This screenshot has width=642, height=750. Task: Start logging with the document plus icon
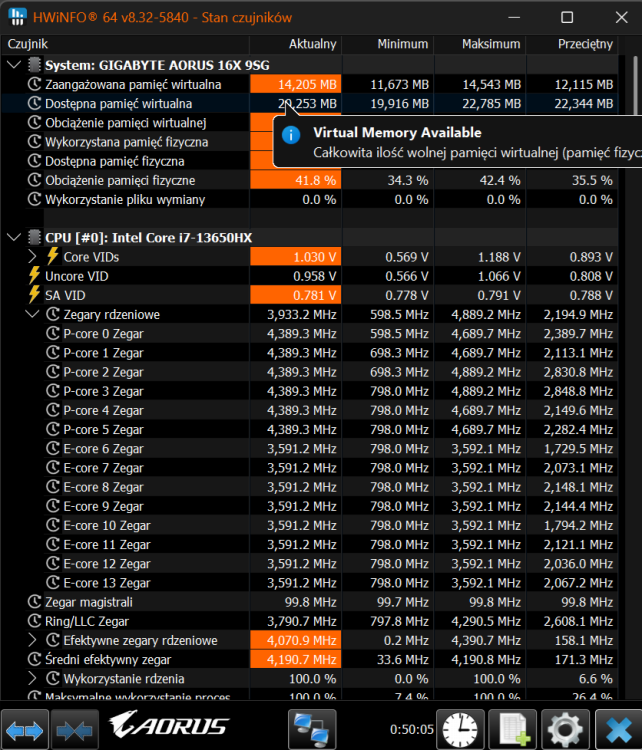coord(515,728)
